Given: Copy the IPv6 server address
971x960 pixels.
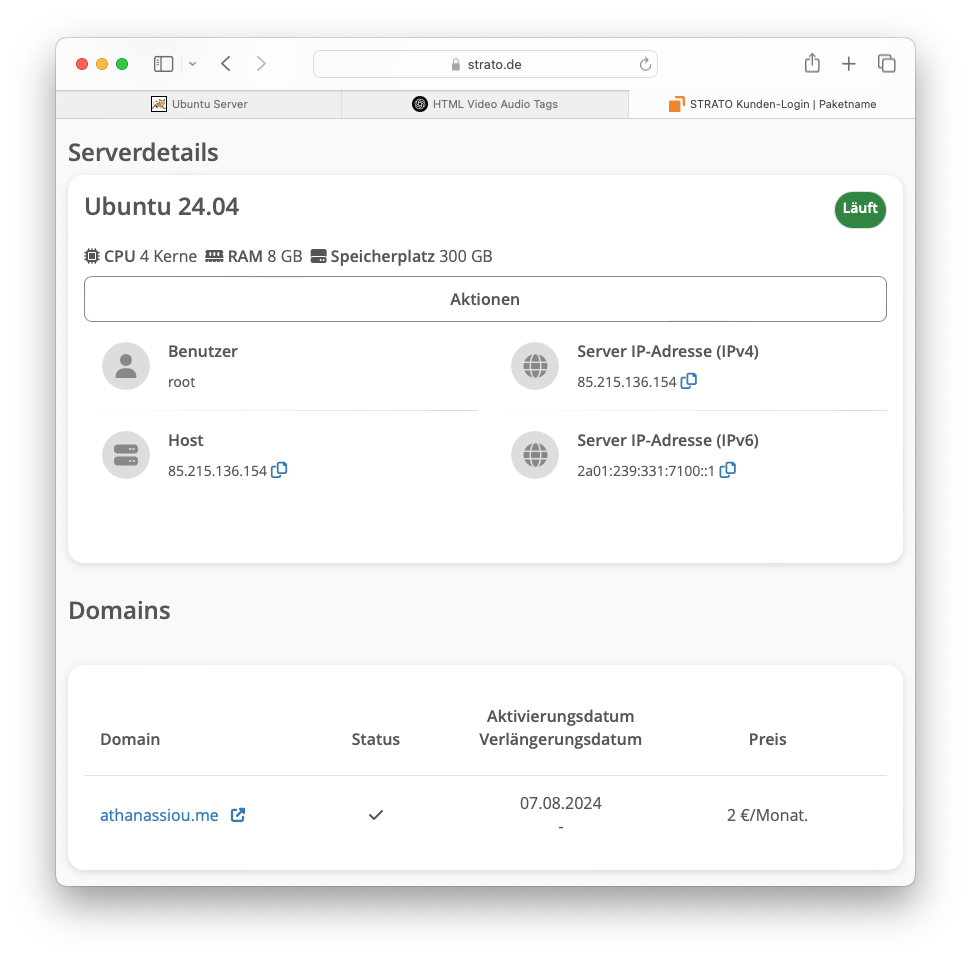Looking at the screenshot, I should click(727, 470).
